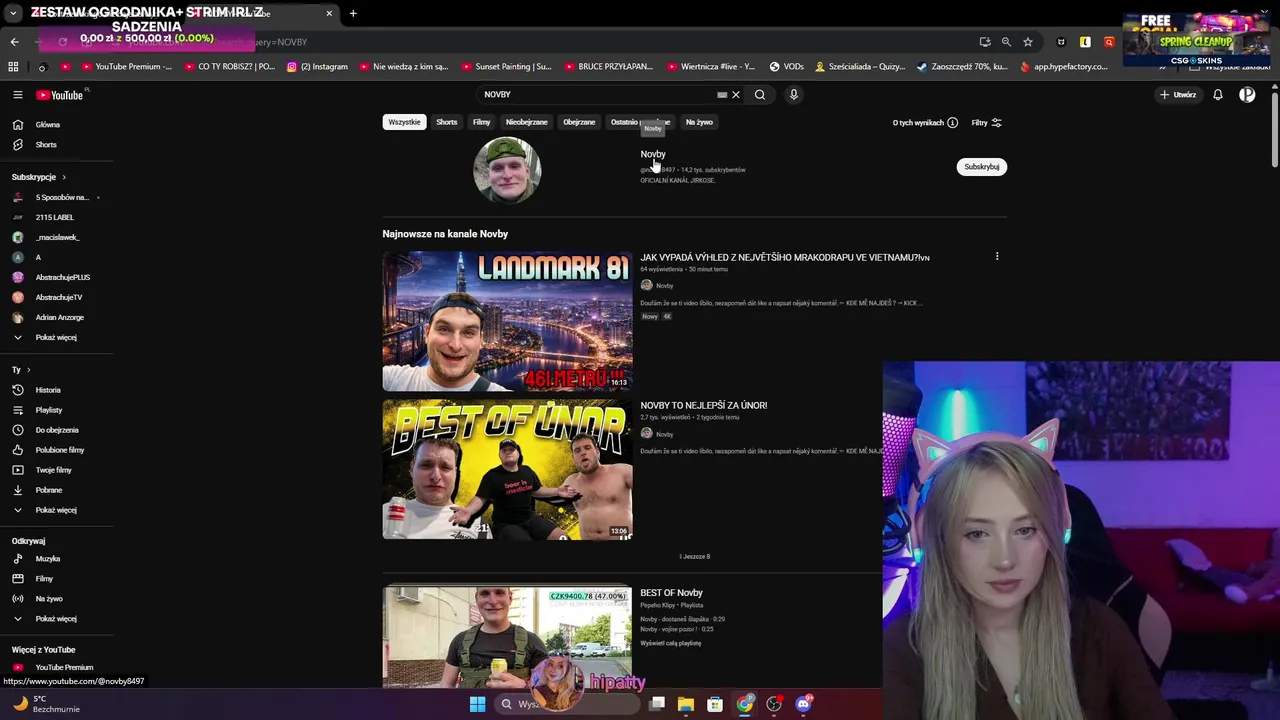This screenshot has height=720, width=1280.
Task: Click Pokaż więcej below Pobrane
Action: (56, 510)
